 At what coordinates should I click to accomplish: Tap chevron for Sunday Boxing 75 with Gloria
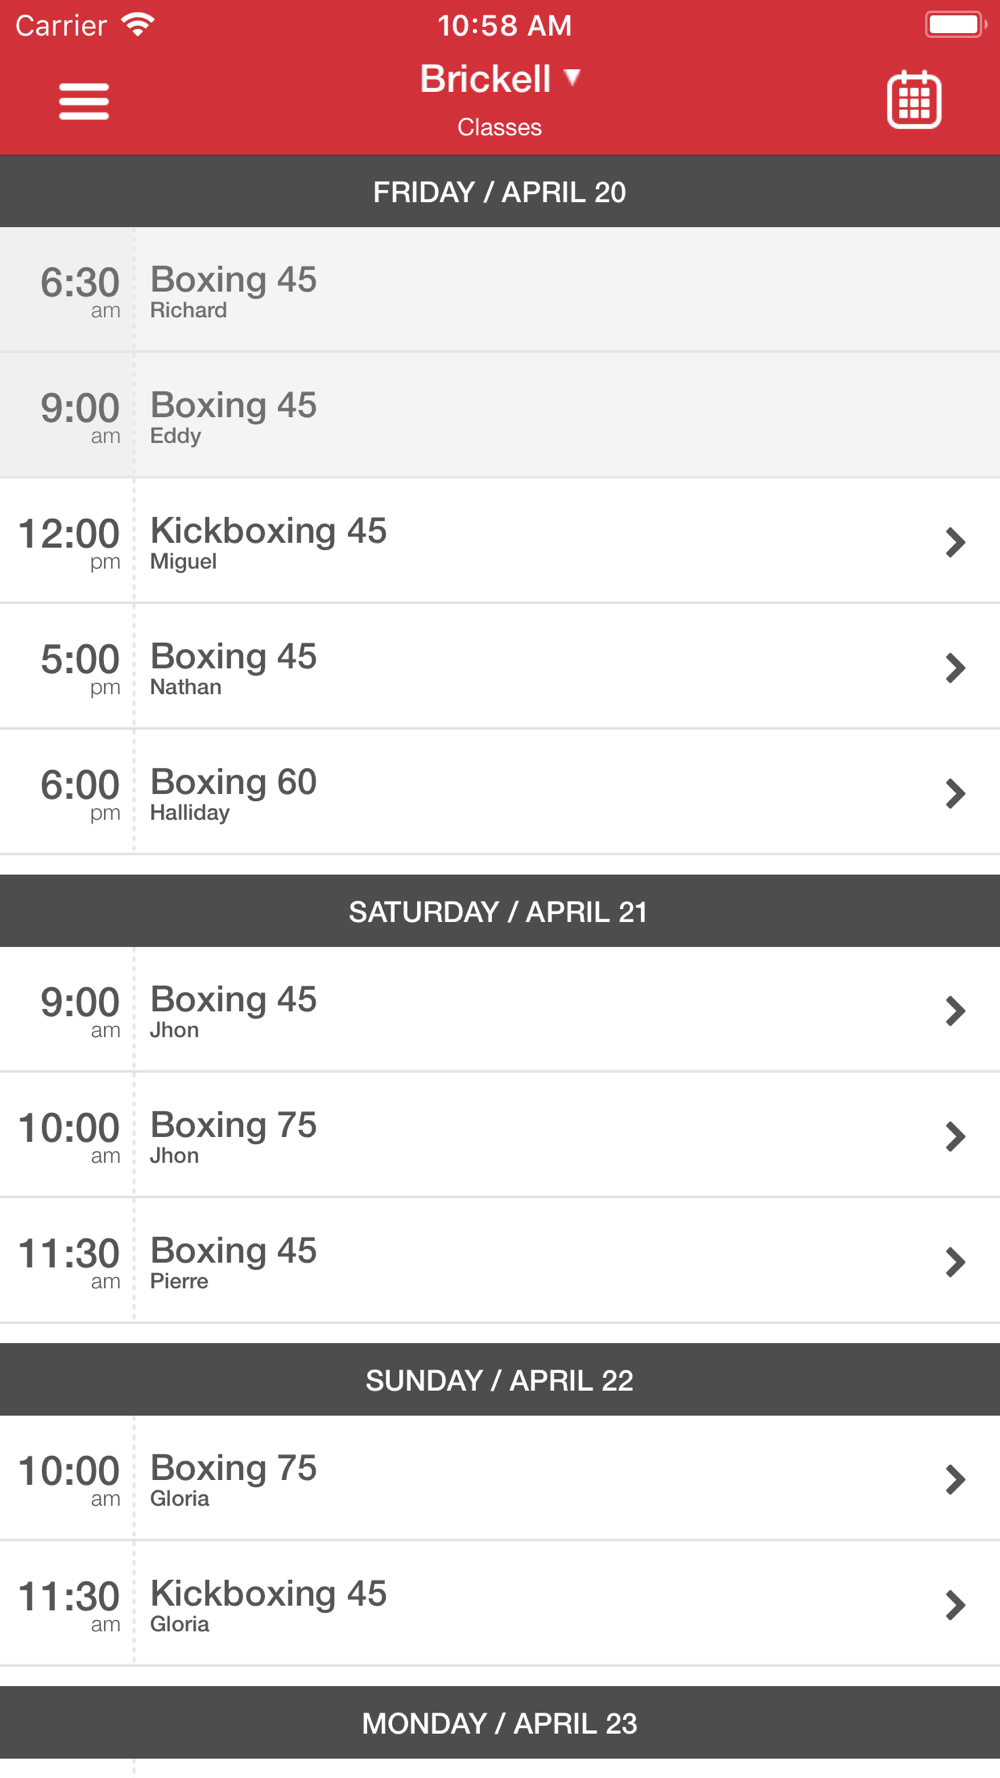click(x=955, y=1479)
